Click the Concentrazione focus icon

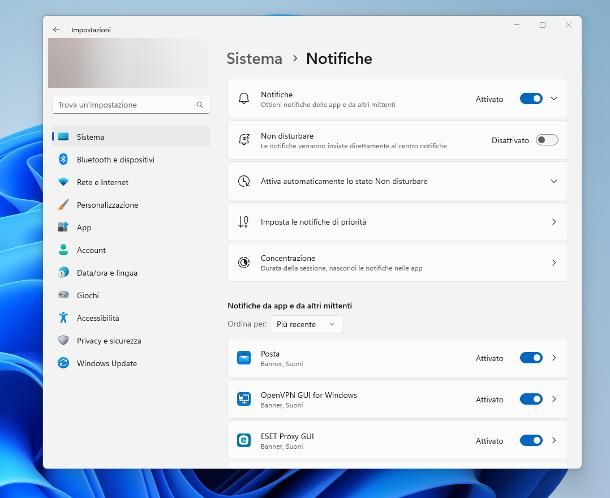pos(244,263)
